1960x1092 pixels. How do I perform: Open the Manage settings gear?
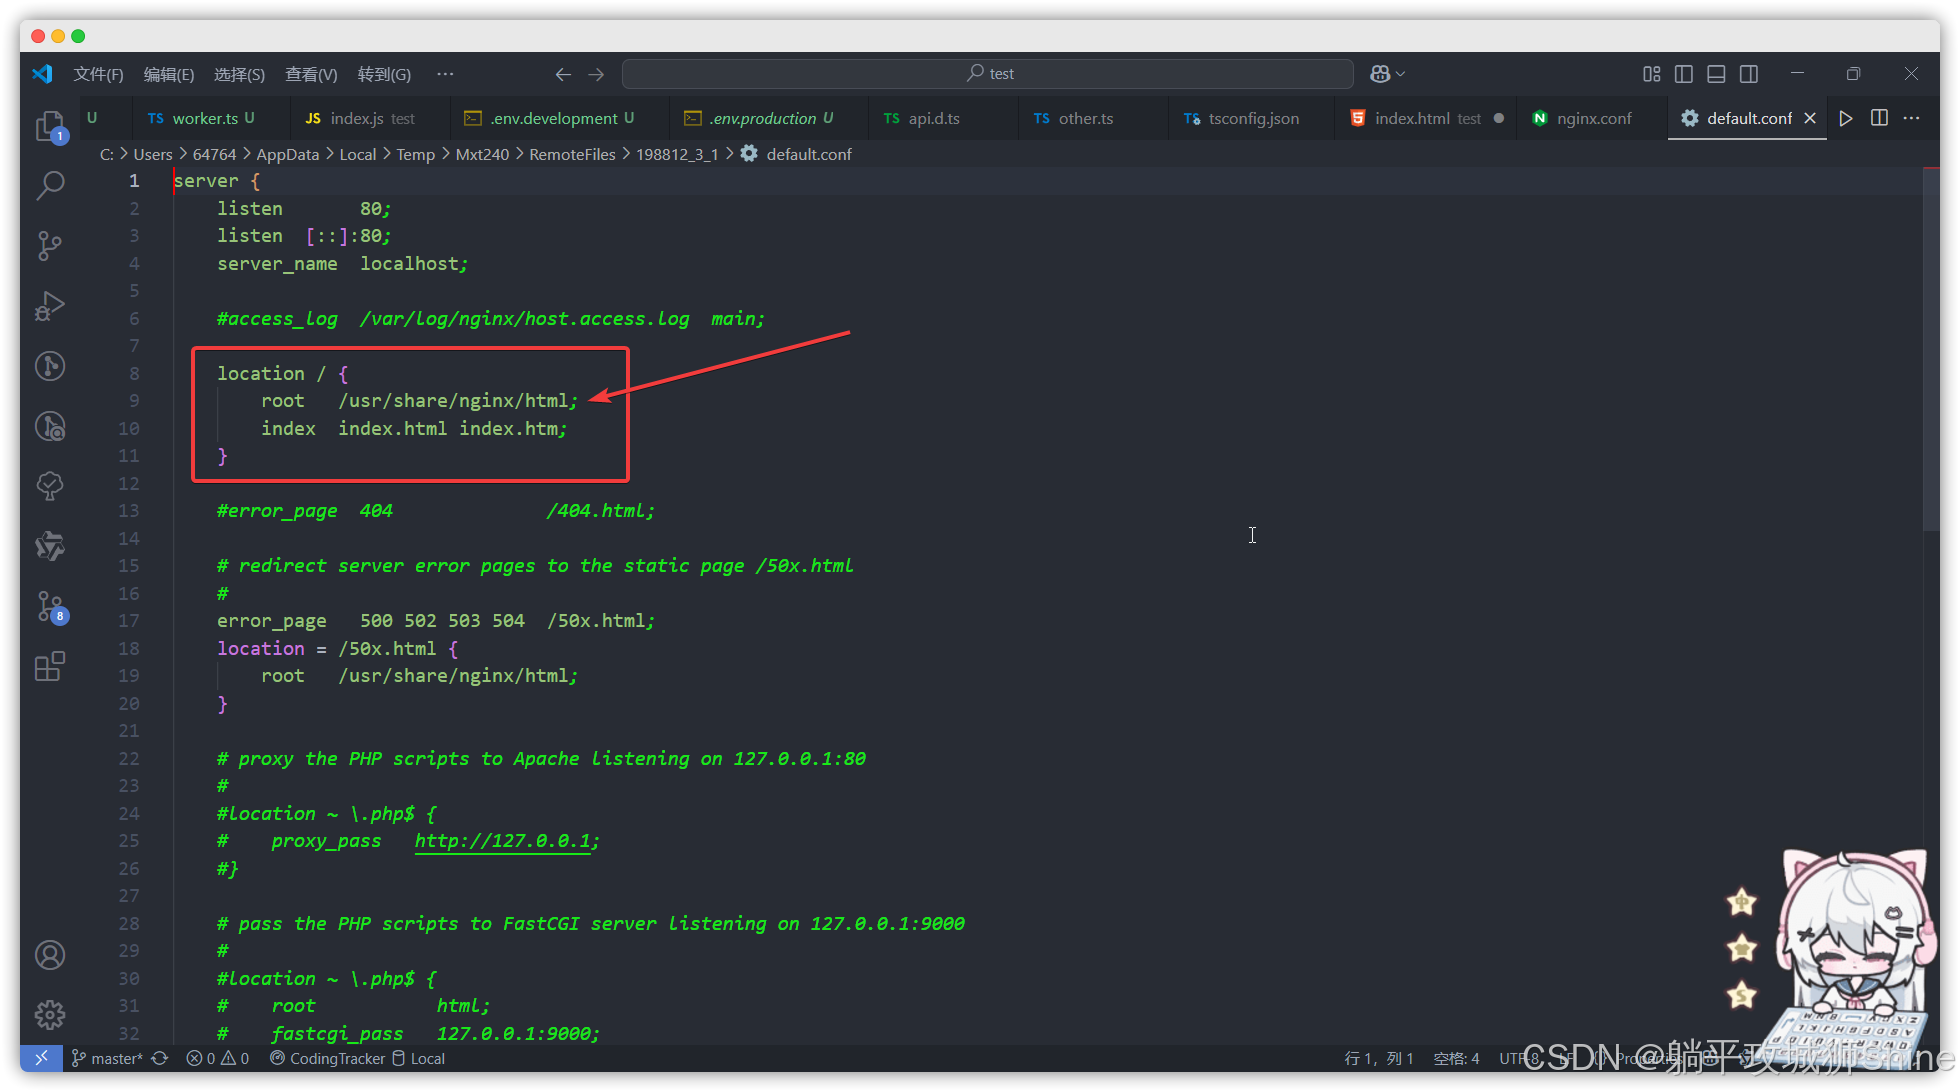tap(50, 1015)
